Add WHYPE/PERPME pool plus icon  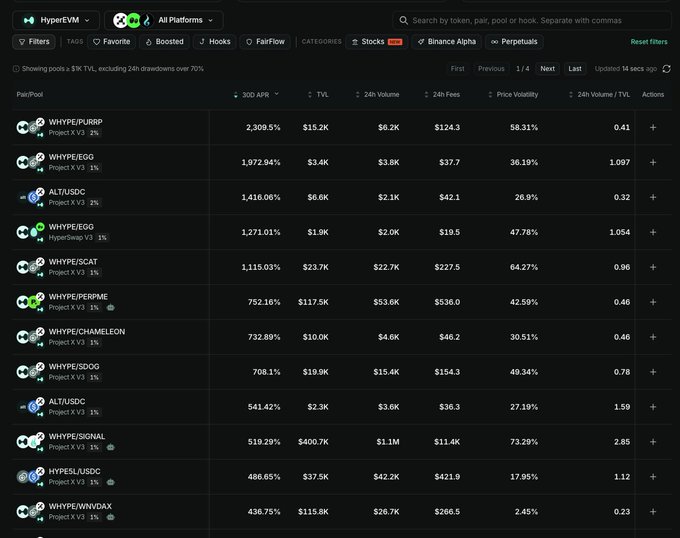point(653,302)
